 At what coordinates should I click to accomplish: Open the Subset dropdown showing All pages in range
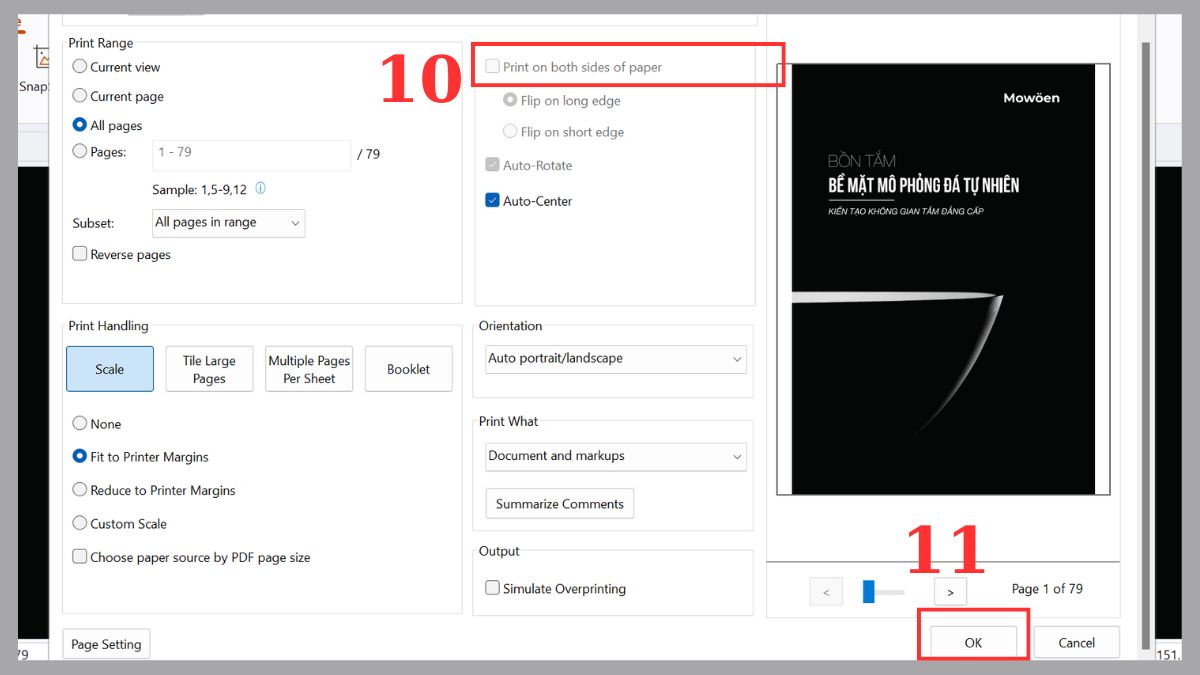[x=228, y=223]
